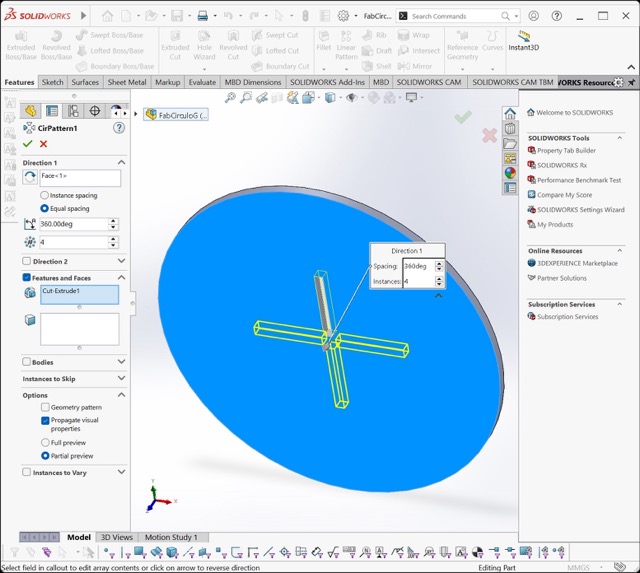Open SOLIDWORKS Rx link

point(562,165)
